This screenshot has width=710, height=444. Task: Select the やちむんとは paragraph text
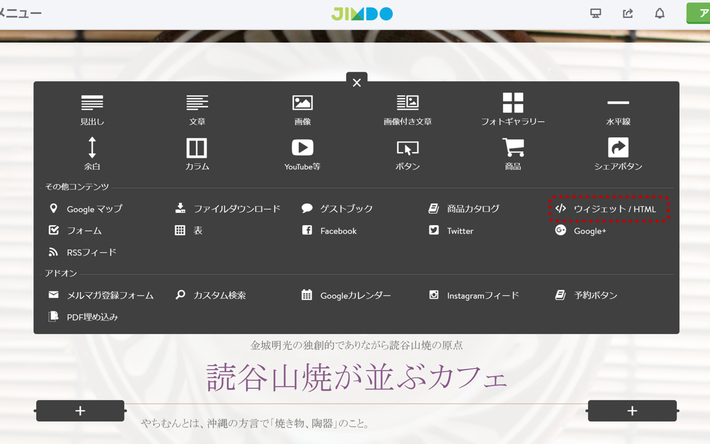pos(255,424)
